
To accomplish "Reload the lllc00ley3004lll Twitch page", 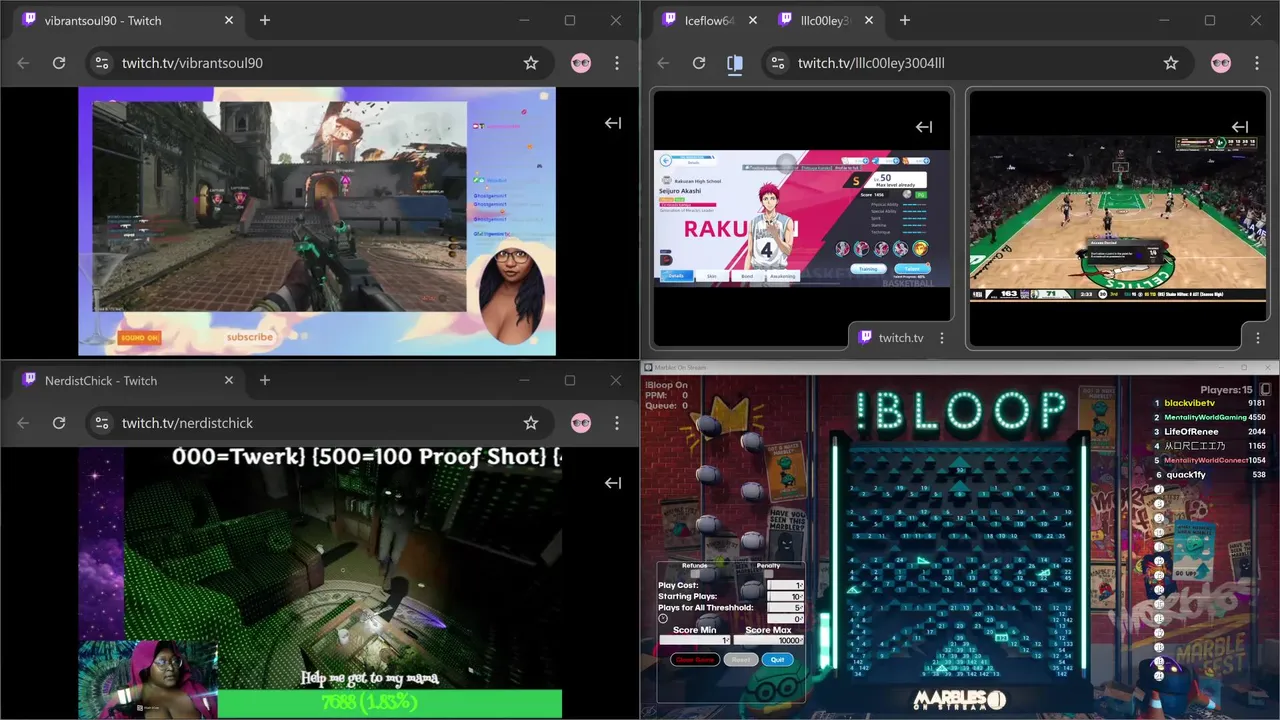I will pyautogui.click(x=699, y=63).
